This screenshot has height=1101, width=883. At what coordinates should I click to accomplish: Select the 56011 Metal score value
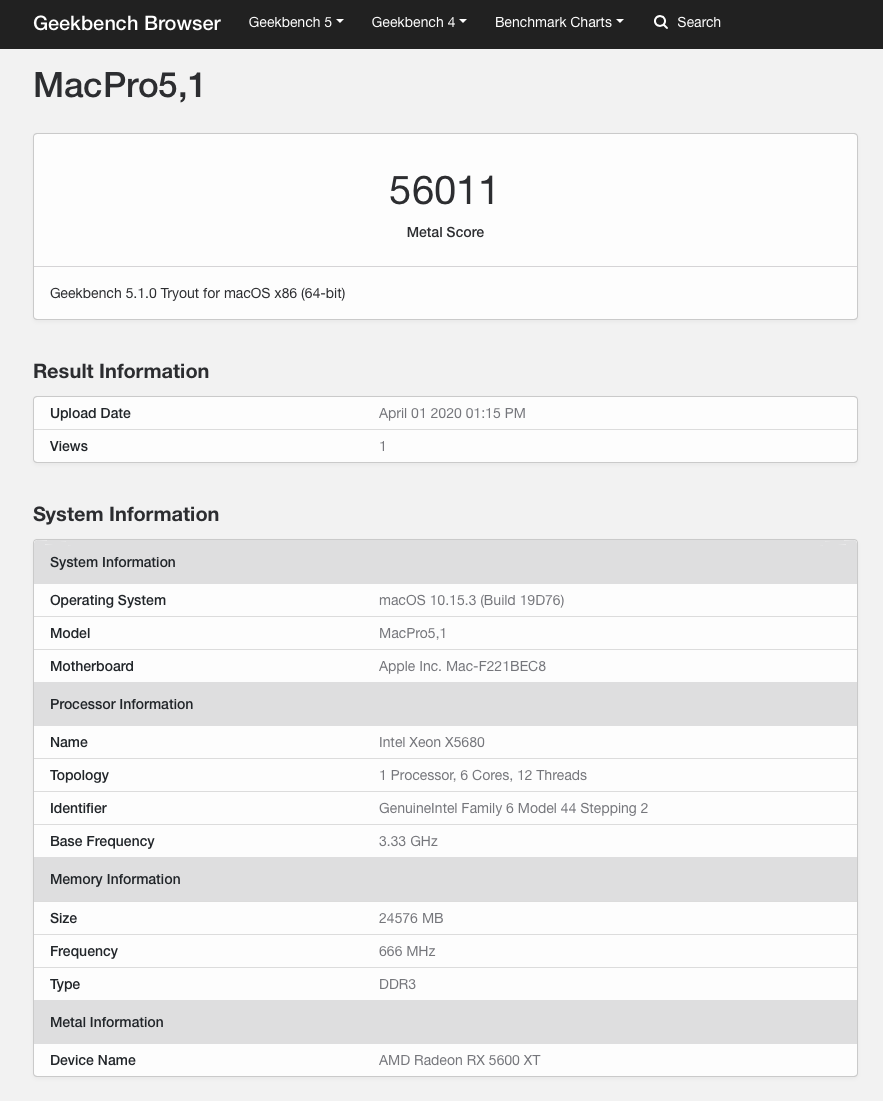[444, 191]
